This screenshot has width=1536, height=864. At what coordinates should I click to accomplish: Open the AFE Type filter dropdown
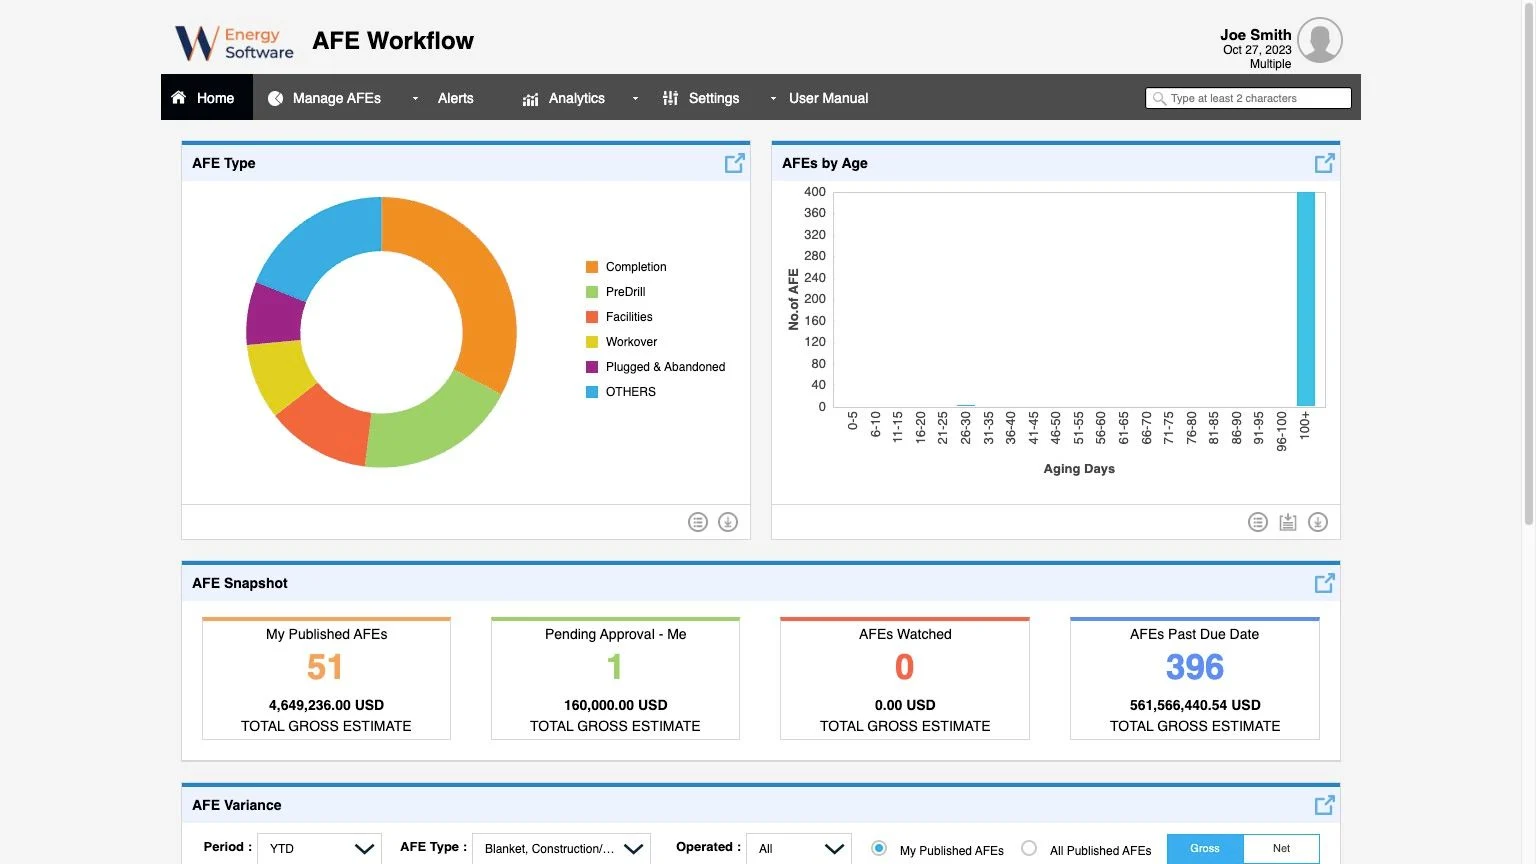(x=560, y=848)
